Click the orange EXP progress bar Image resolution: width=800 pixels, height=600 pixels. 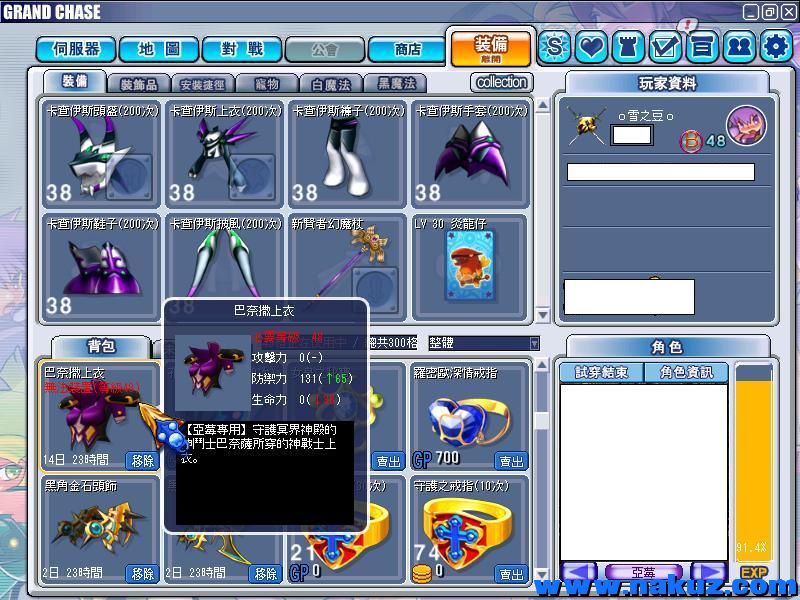(754, 463)
